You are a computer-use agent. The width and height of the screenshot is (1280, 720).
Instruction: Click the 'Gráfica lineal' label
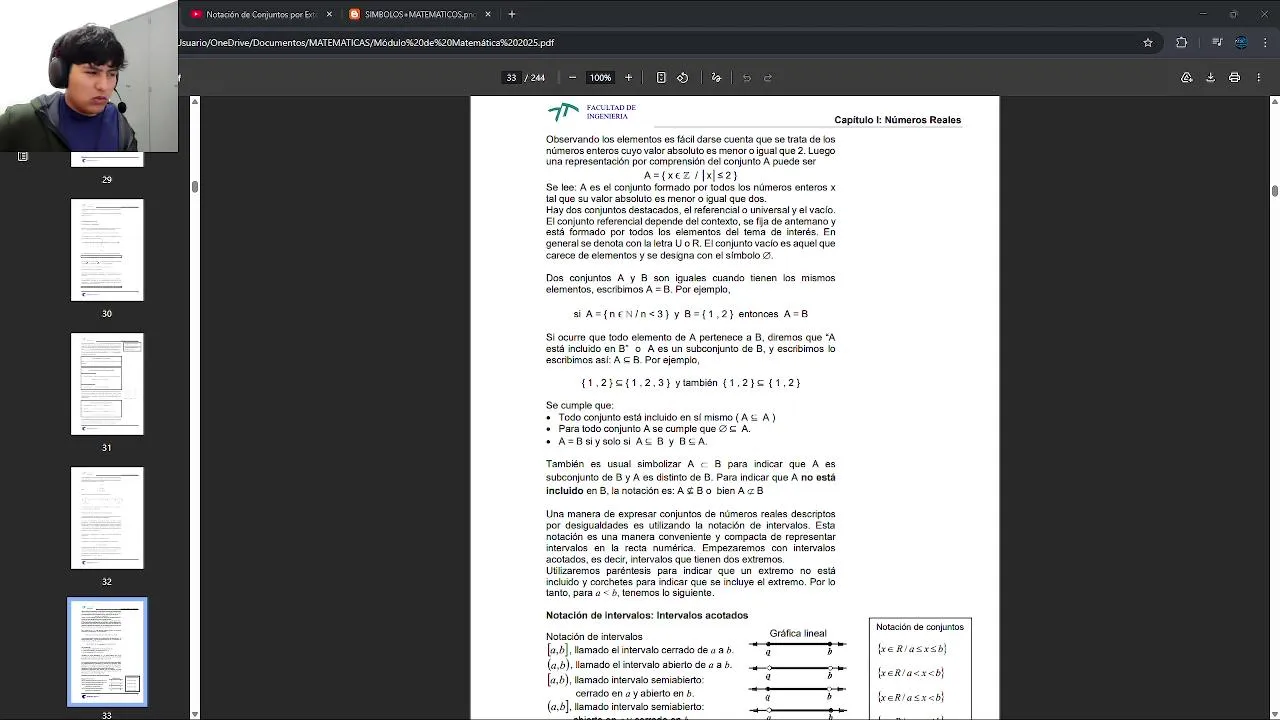point(798,633)
